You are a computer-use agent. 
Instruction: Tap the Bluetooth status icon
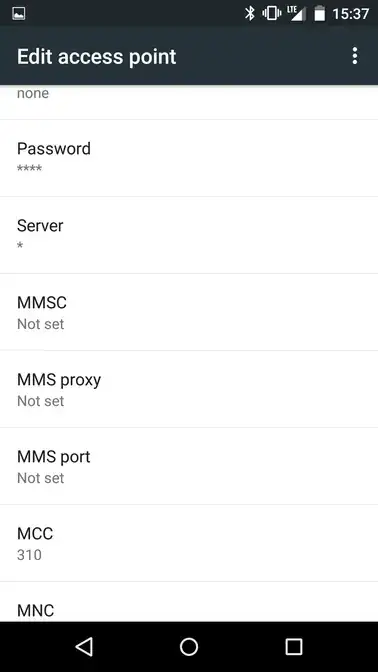(249, 14)
